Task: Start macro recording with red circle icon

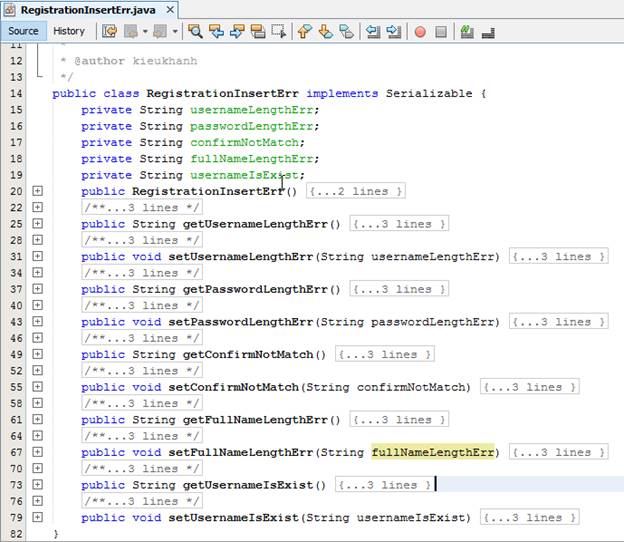Action: [420, 31]
